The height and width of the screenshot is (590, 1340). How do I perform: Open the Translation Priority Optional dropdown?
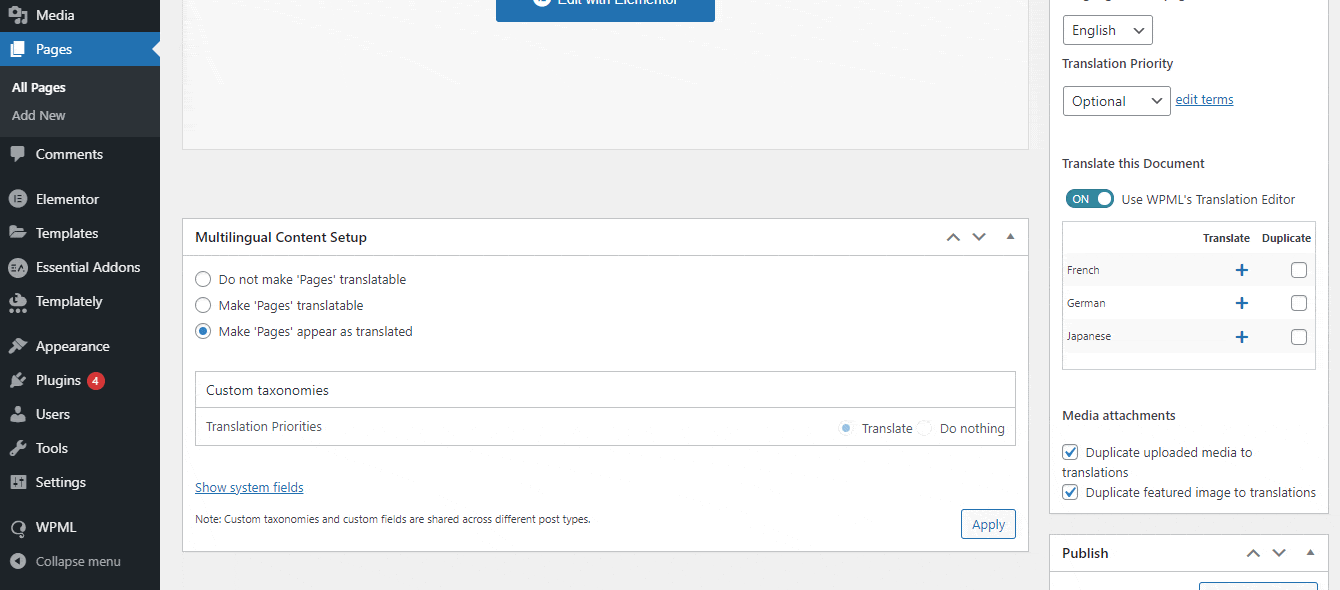1116,100
